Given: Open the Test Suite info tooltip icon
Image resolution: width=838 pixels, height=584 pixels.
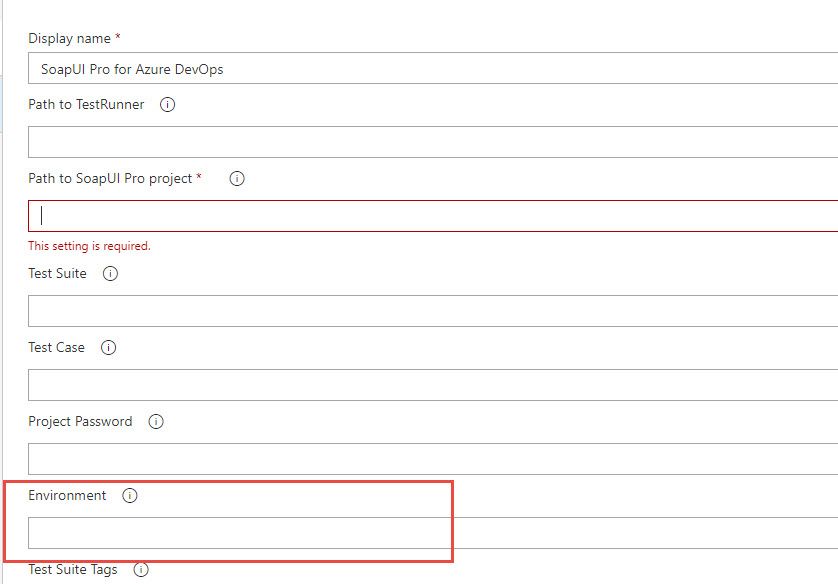Looking at the screenshot, I should [x=111, y=273].
